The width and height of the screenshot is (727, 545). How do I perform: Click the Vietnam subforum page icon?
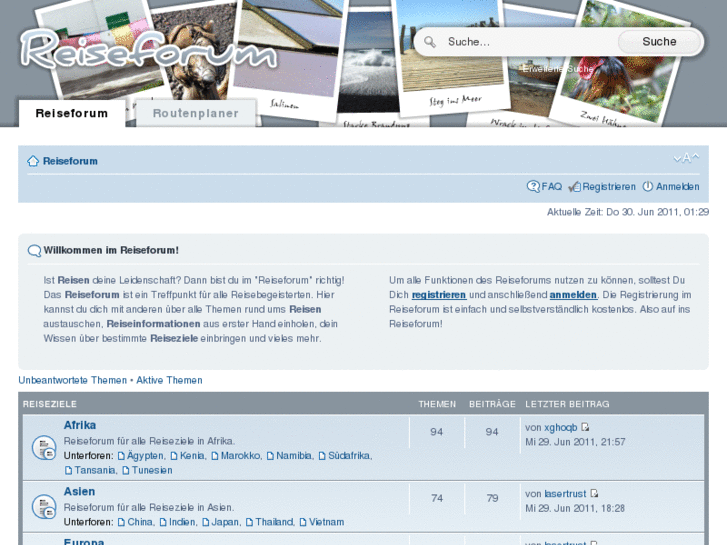(x=303, y=522)
